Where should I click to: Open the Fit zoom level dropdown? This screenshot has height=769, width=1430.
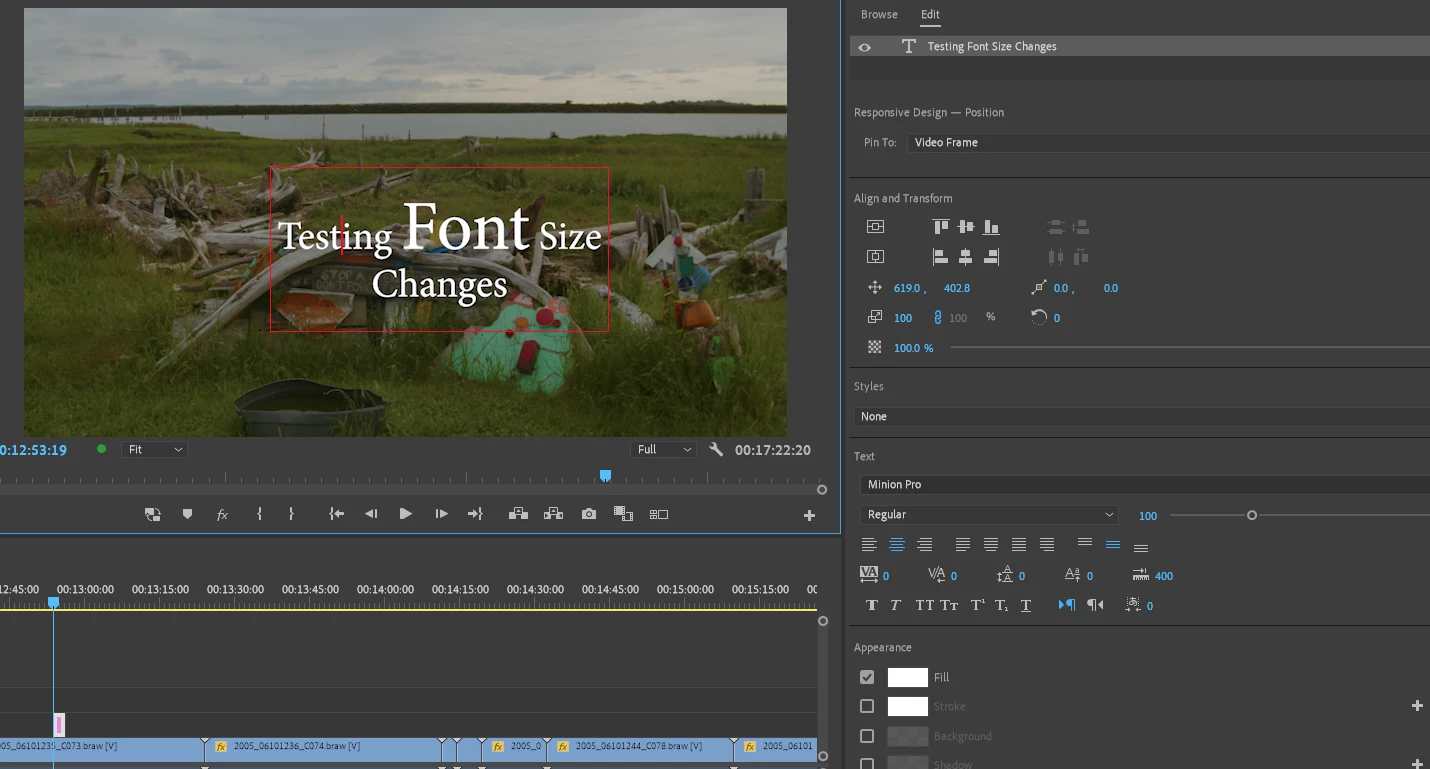point(154,450)
